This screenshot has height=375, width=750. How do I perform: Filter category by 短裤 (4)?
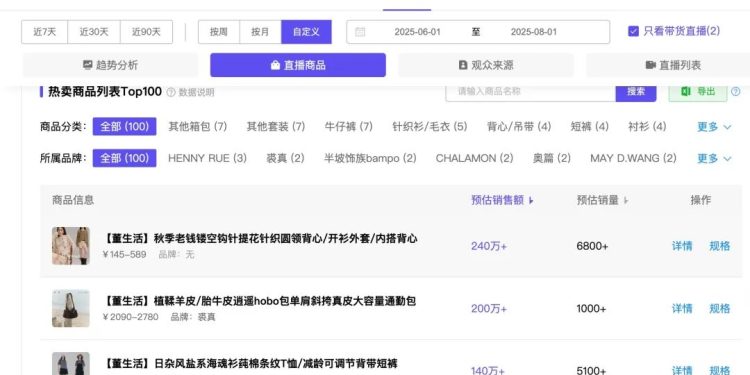click(589, 127)
